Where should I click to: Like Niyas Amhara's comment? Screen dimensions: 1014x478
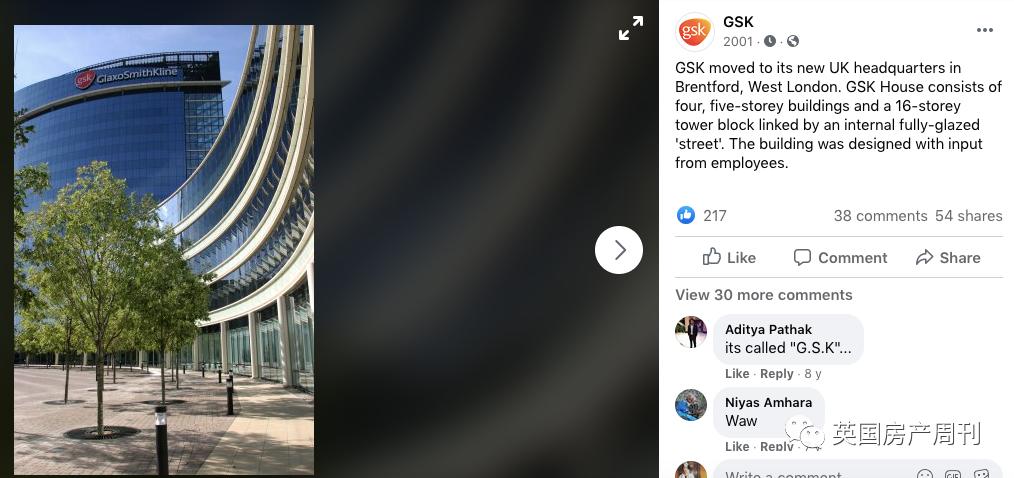tap(737, 446)
